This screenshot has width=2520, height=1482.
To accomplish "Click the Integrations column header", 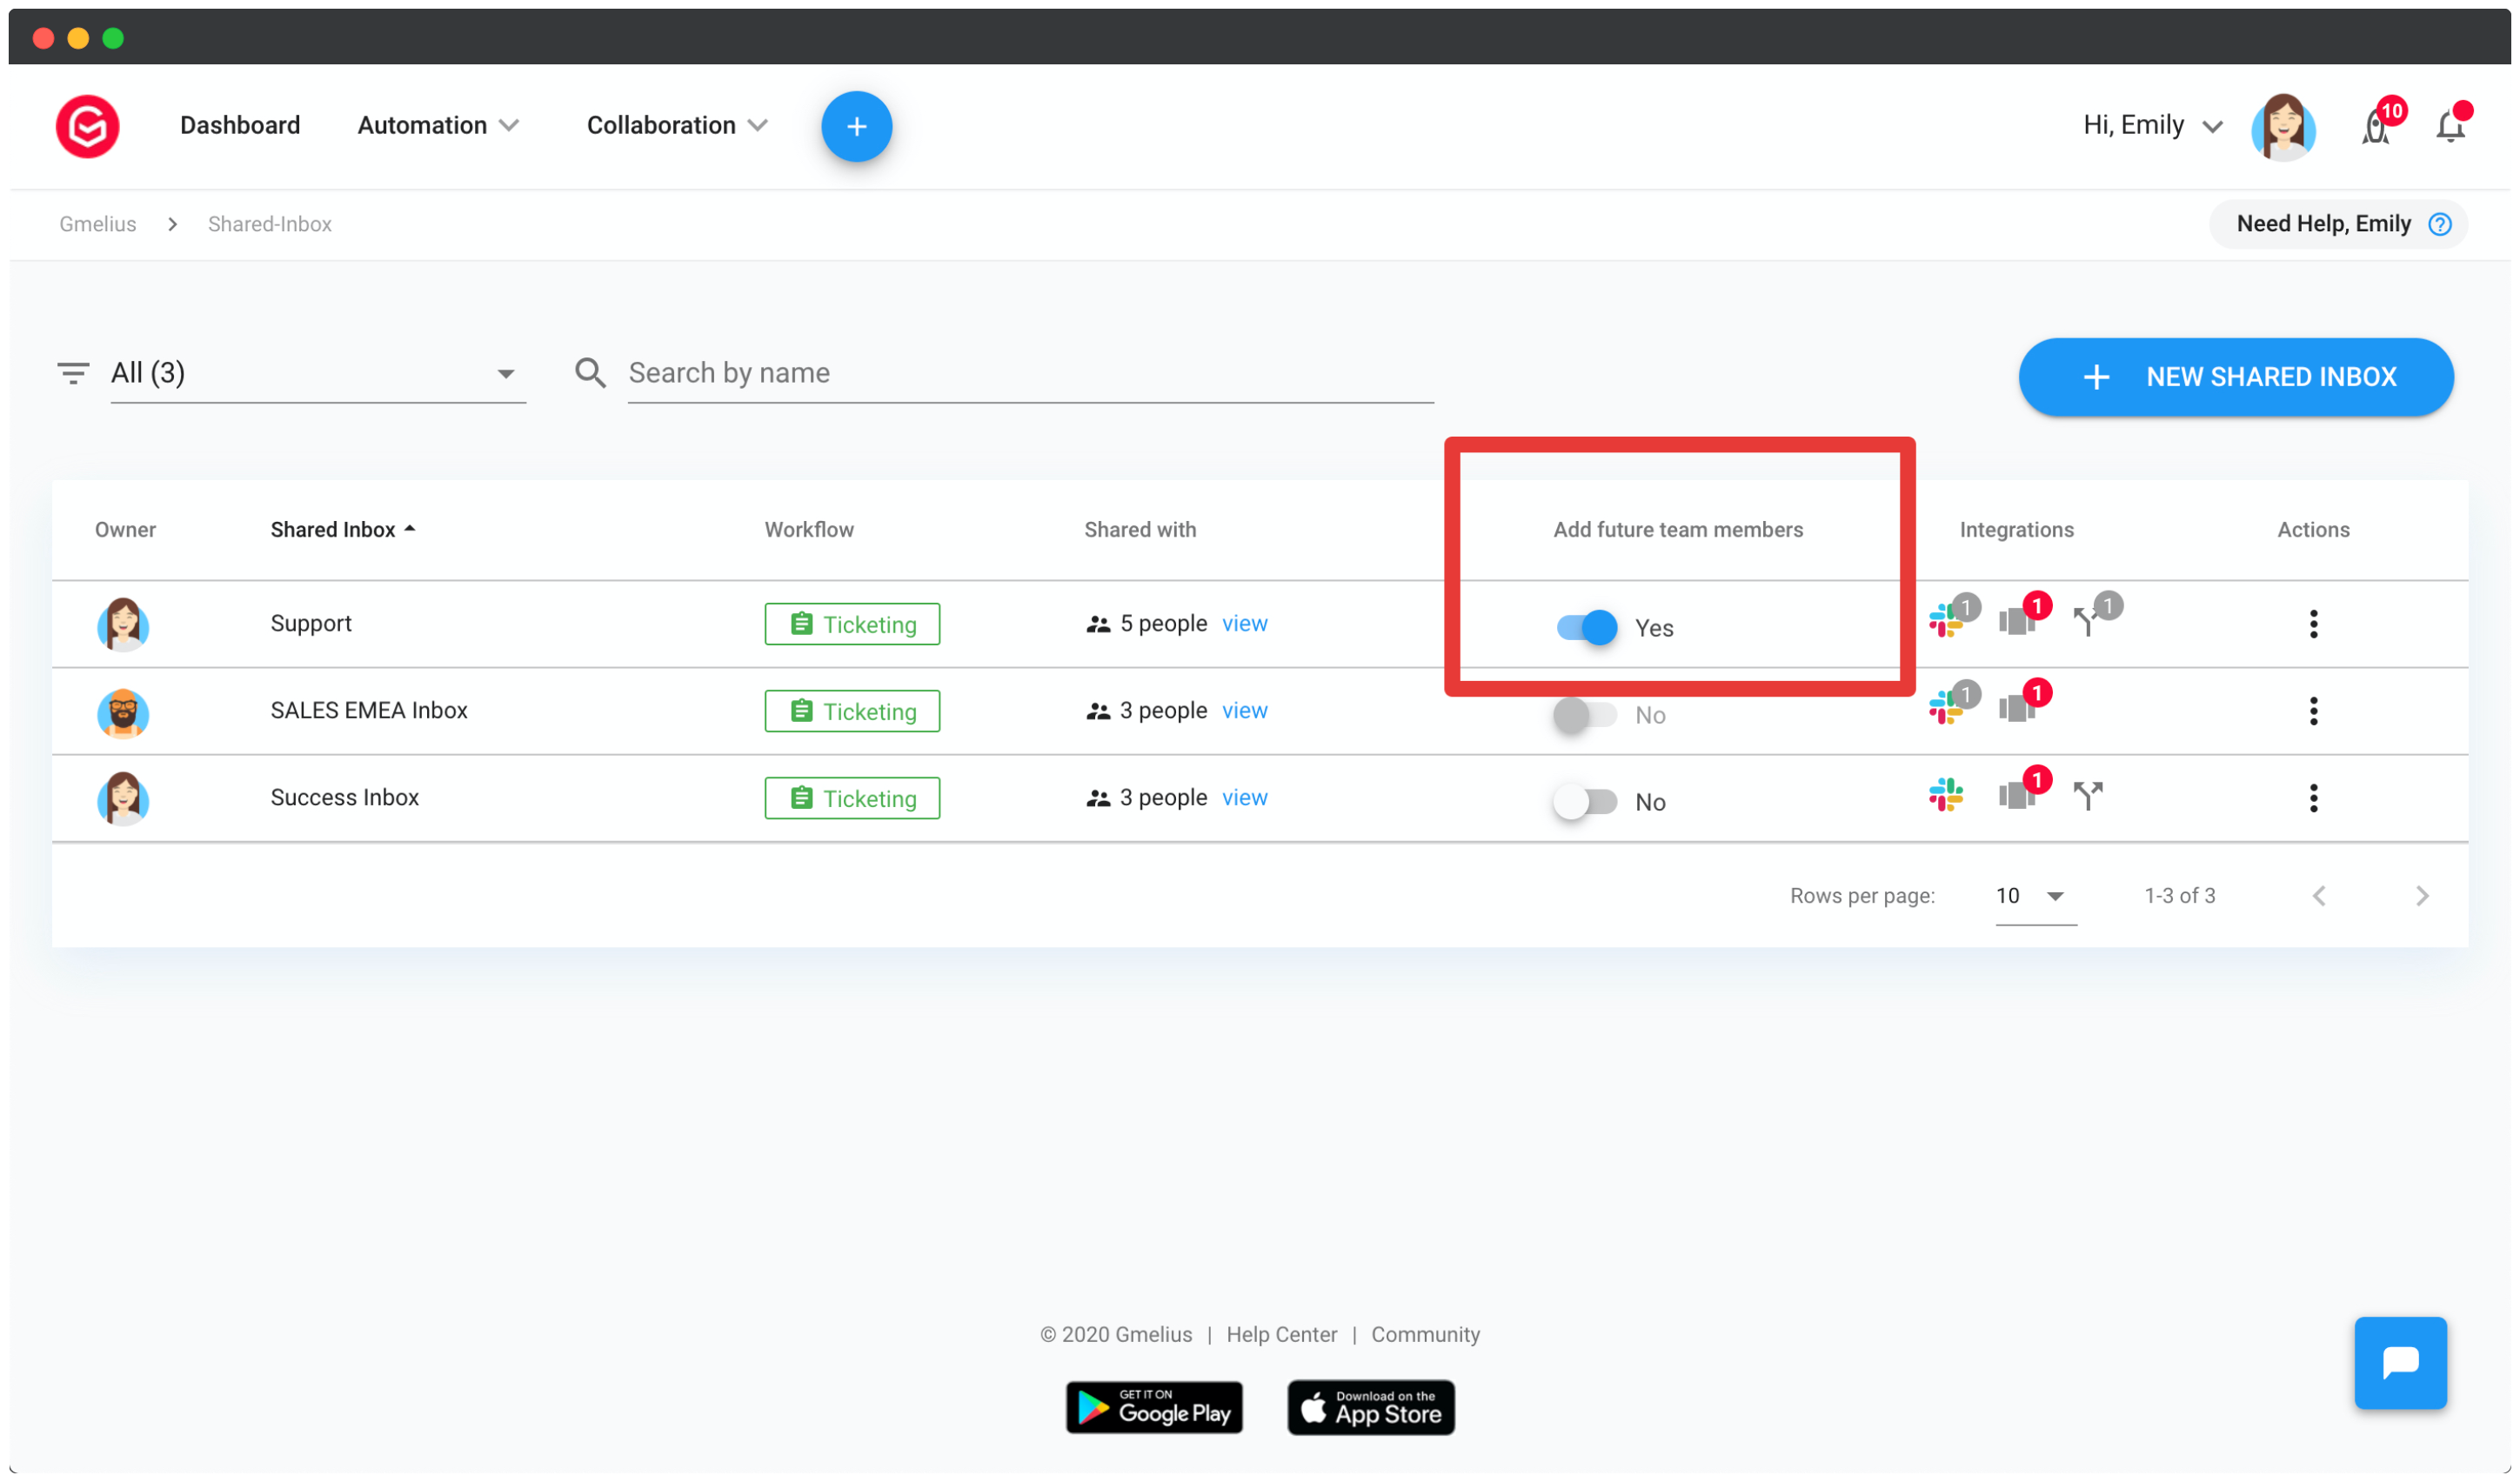I will tap(2016, 530).
